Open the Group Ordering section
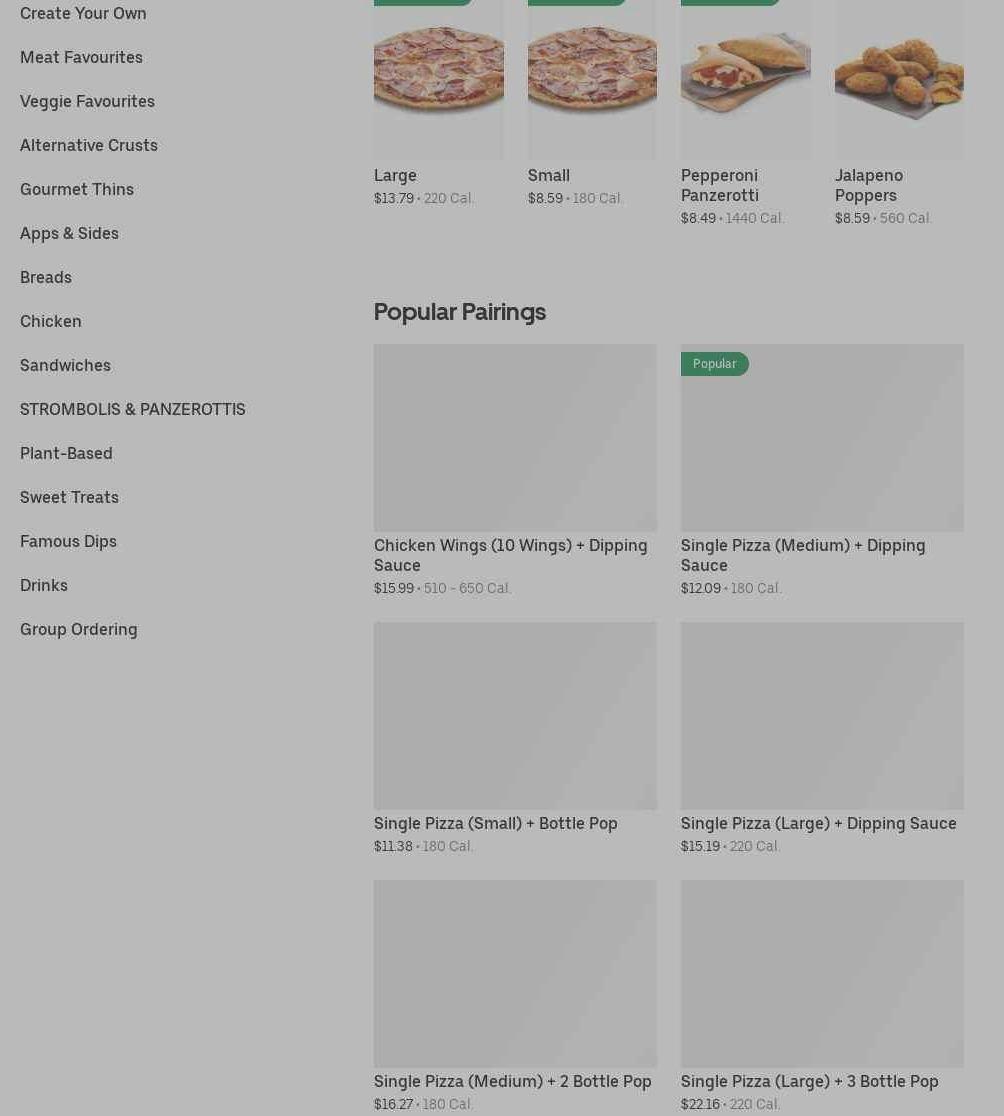 click(79, 629)
